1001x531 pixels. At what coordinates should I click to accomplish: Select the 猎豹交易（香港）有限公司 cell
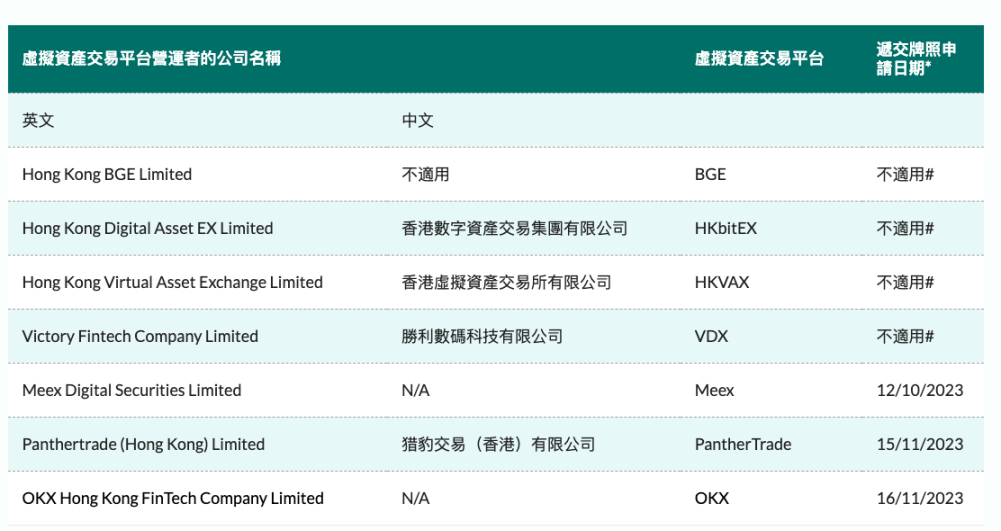pyautogui.click(x=498, y=444)
